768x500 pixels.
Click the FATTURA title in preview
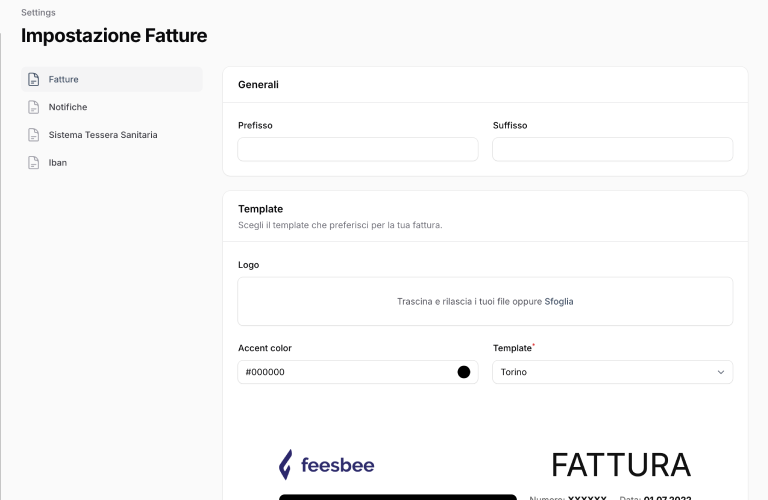pos(621,464)
